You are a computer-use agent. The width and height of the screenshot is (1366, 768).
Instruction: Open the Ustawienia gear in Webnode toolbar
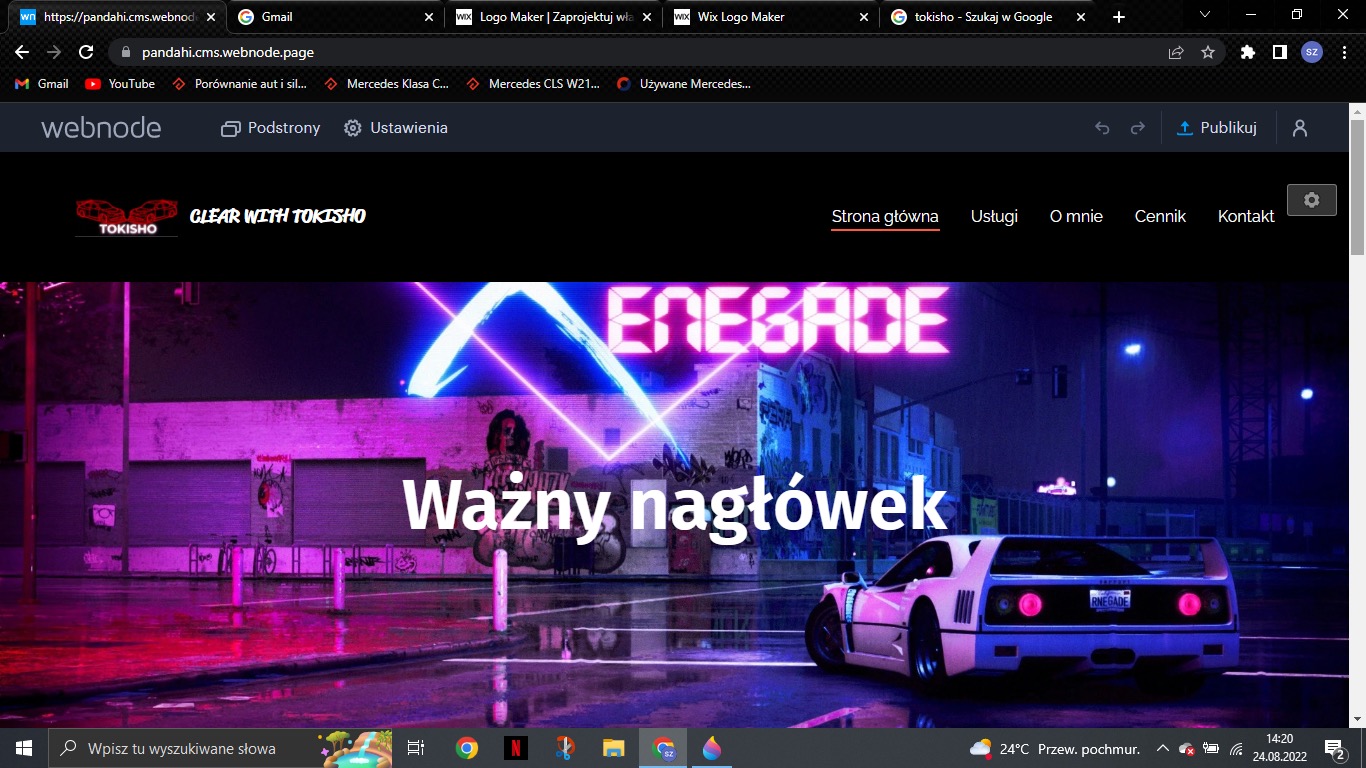point(395,128)
